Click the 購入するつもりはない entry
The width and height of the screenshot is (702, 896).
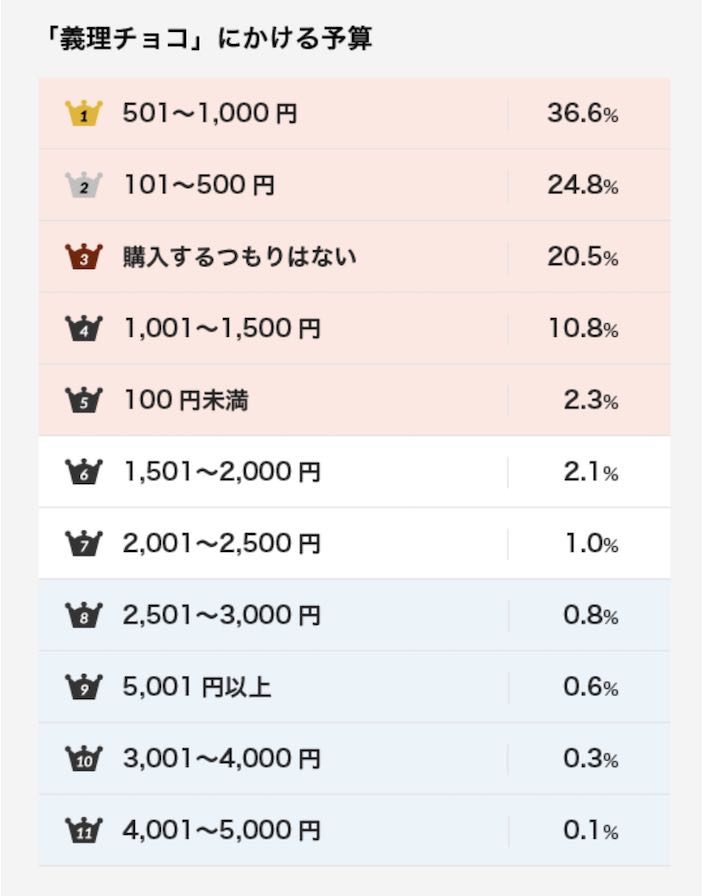tap(240, 257)
